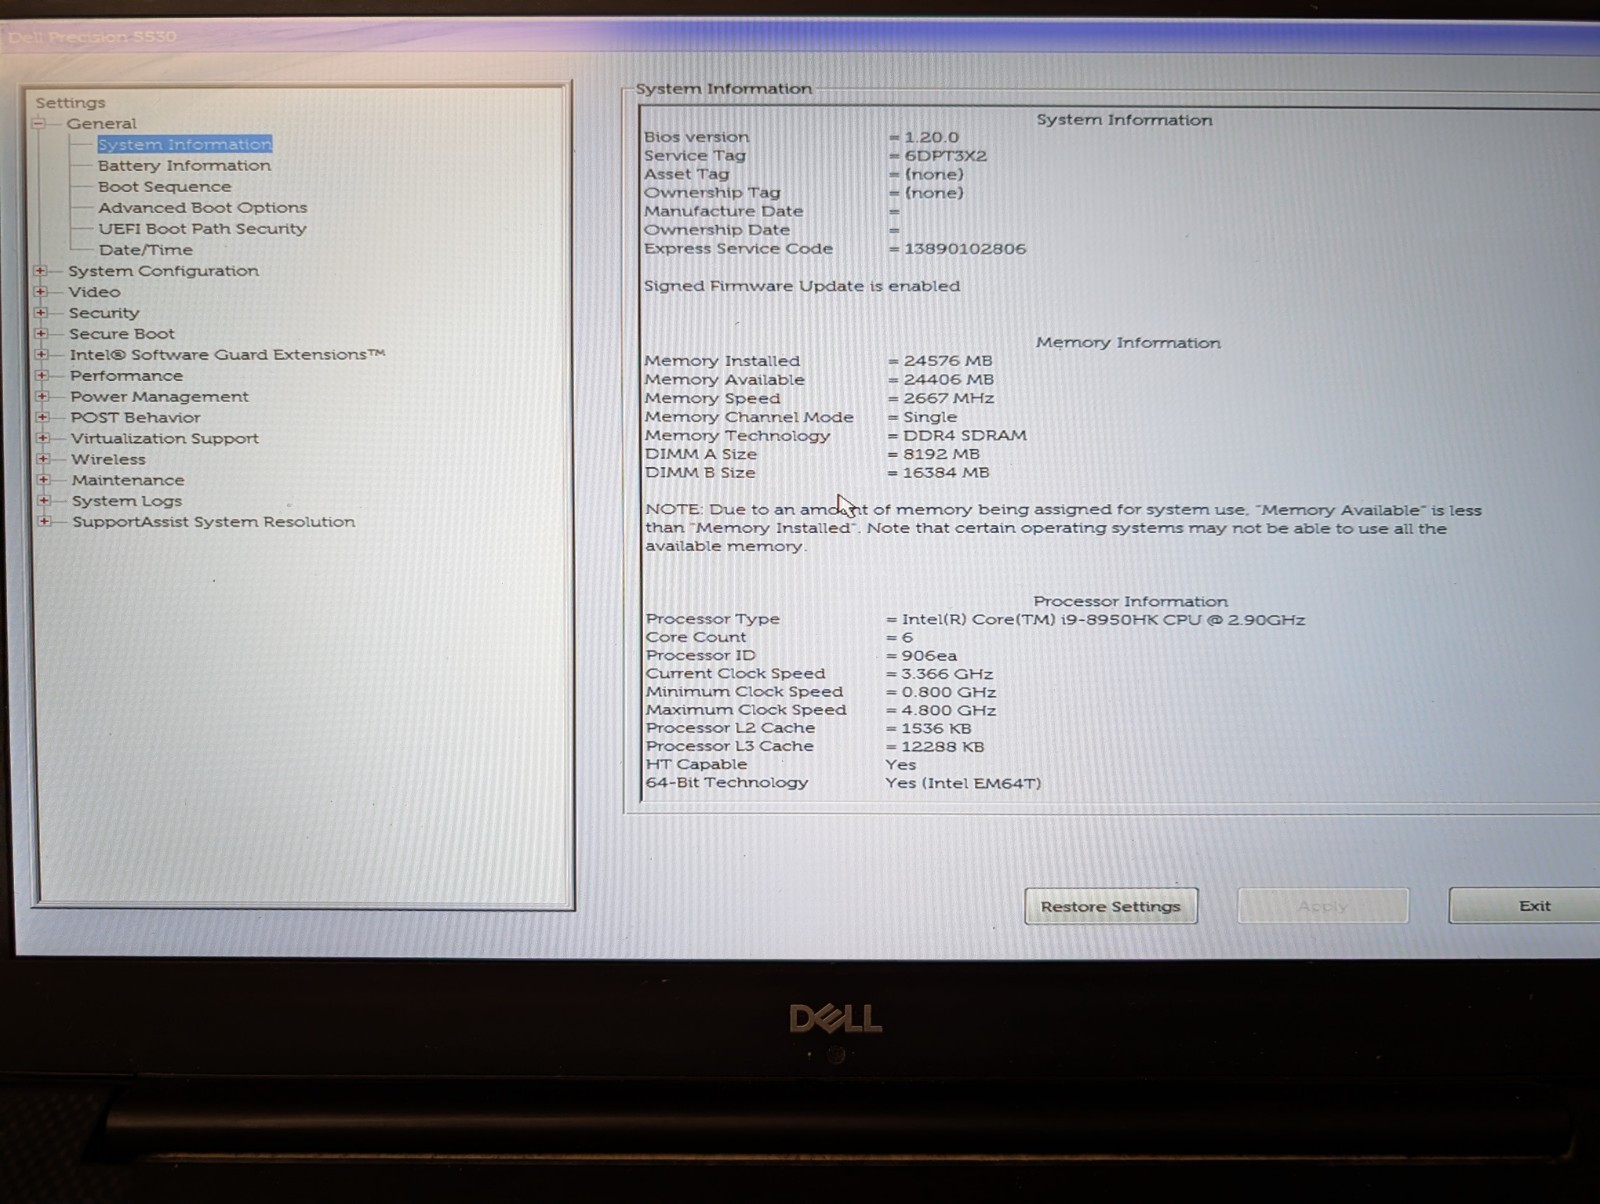Open Battery Information
Image resolution: width=1600 pixels, height=1204 pixels.
point(184,166)
